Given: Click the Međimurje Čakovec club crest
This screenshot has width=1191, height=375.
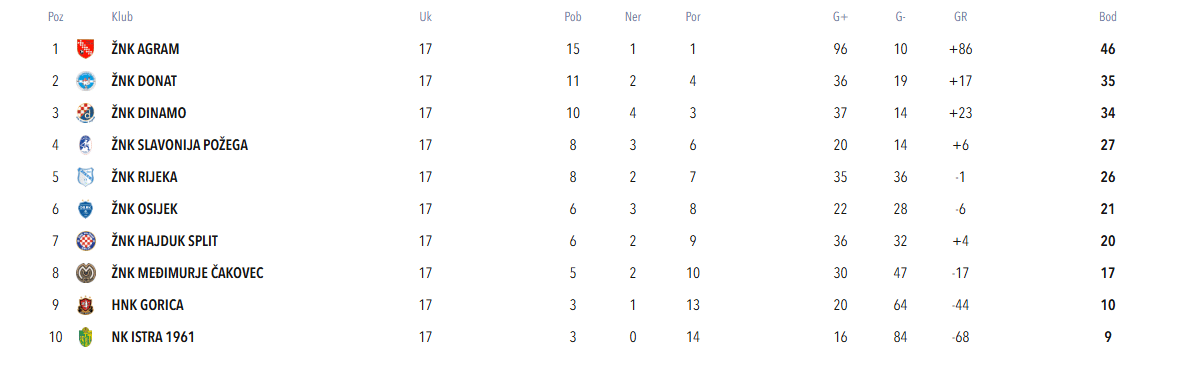Looking at the screenshot, I should pos(85,273).
